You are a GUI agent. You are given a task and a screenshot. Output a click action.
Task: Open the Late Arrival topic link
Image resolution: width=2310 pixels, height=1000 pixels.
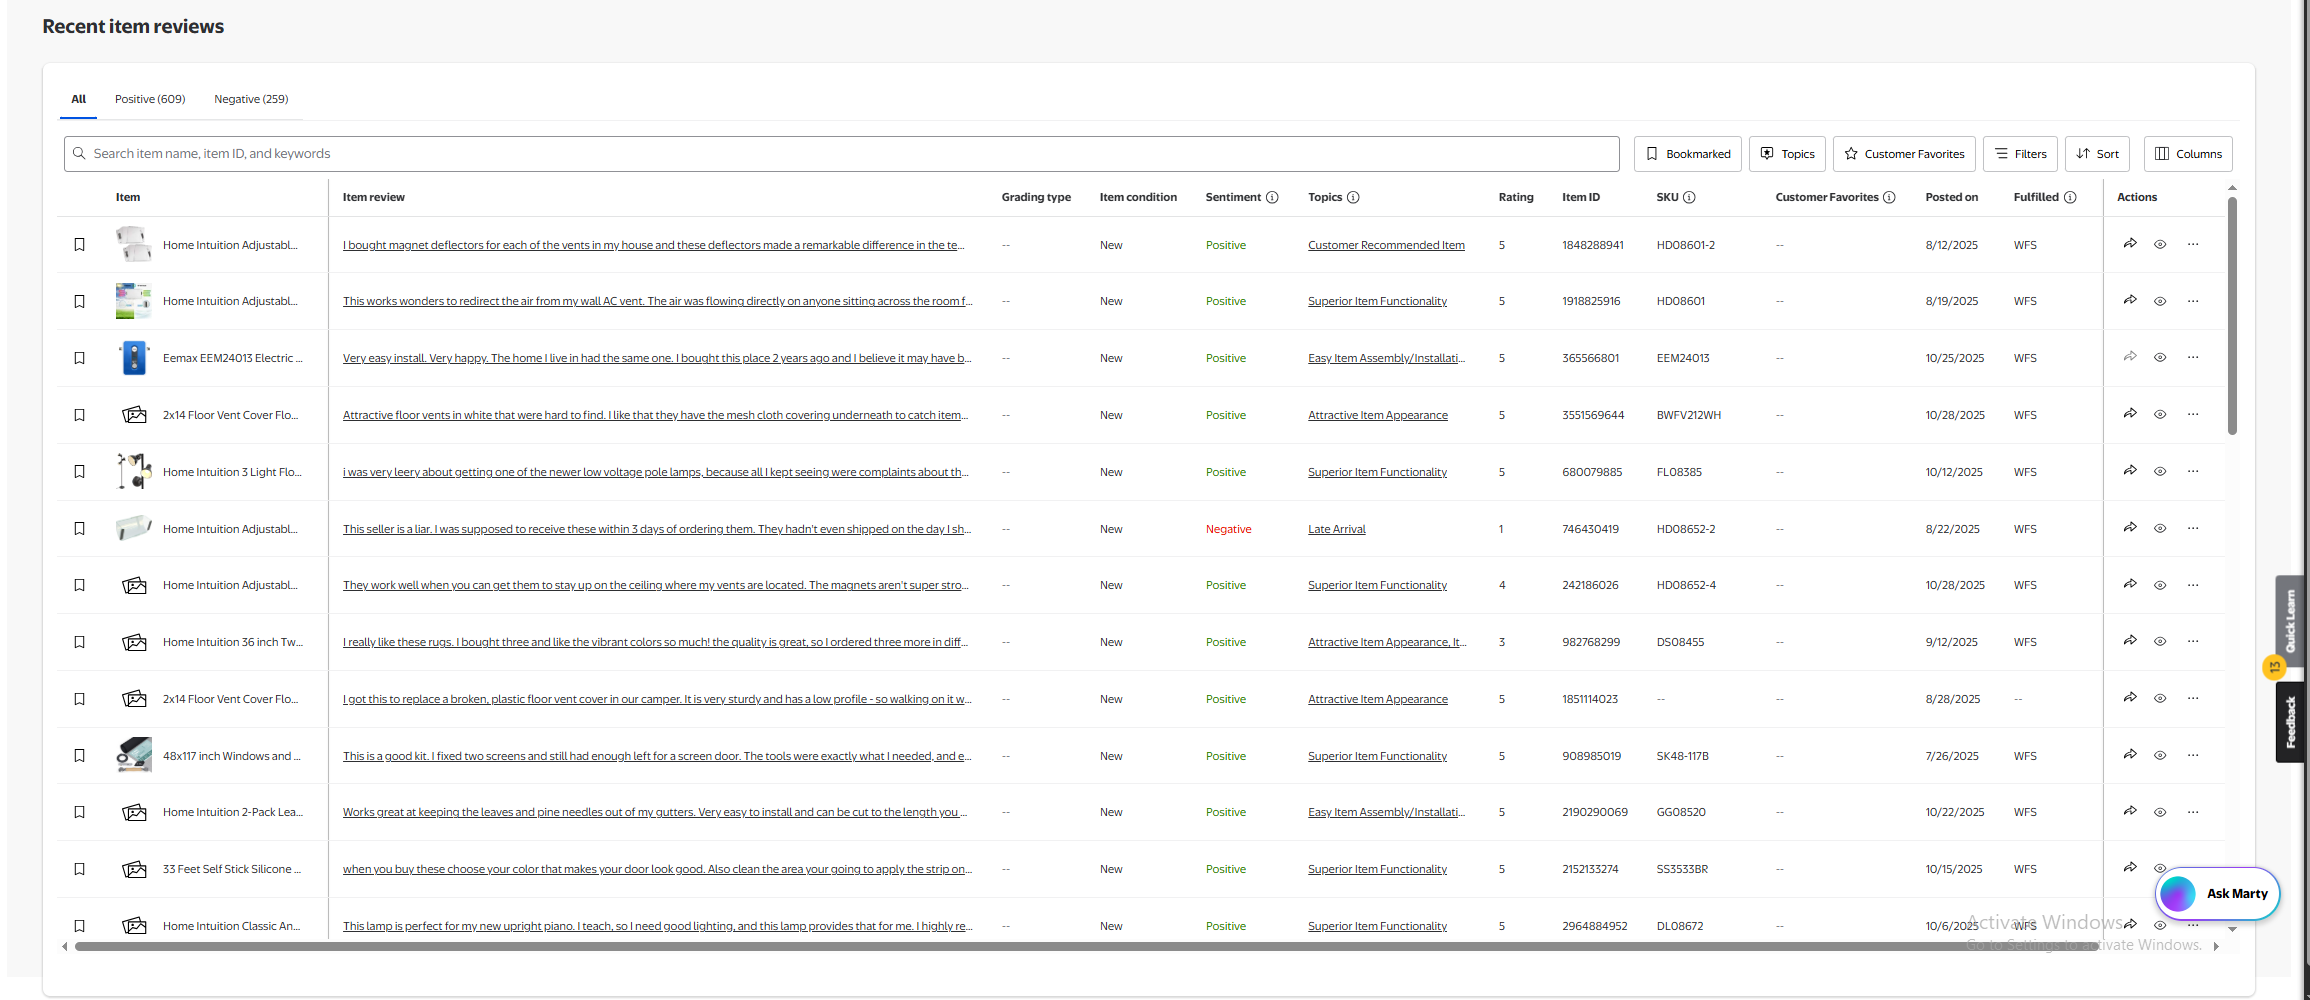point(1336,529)
